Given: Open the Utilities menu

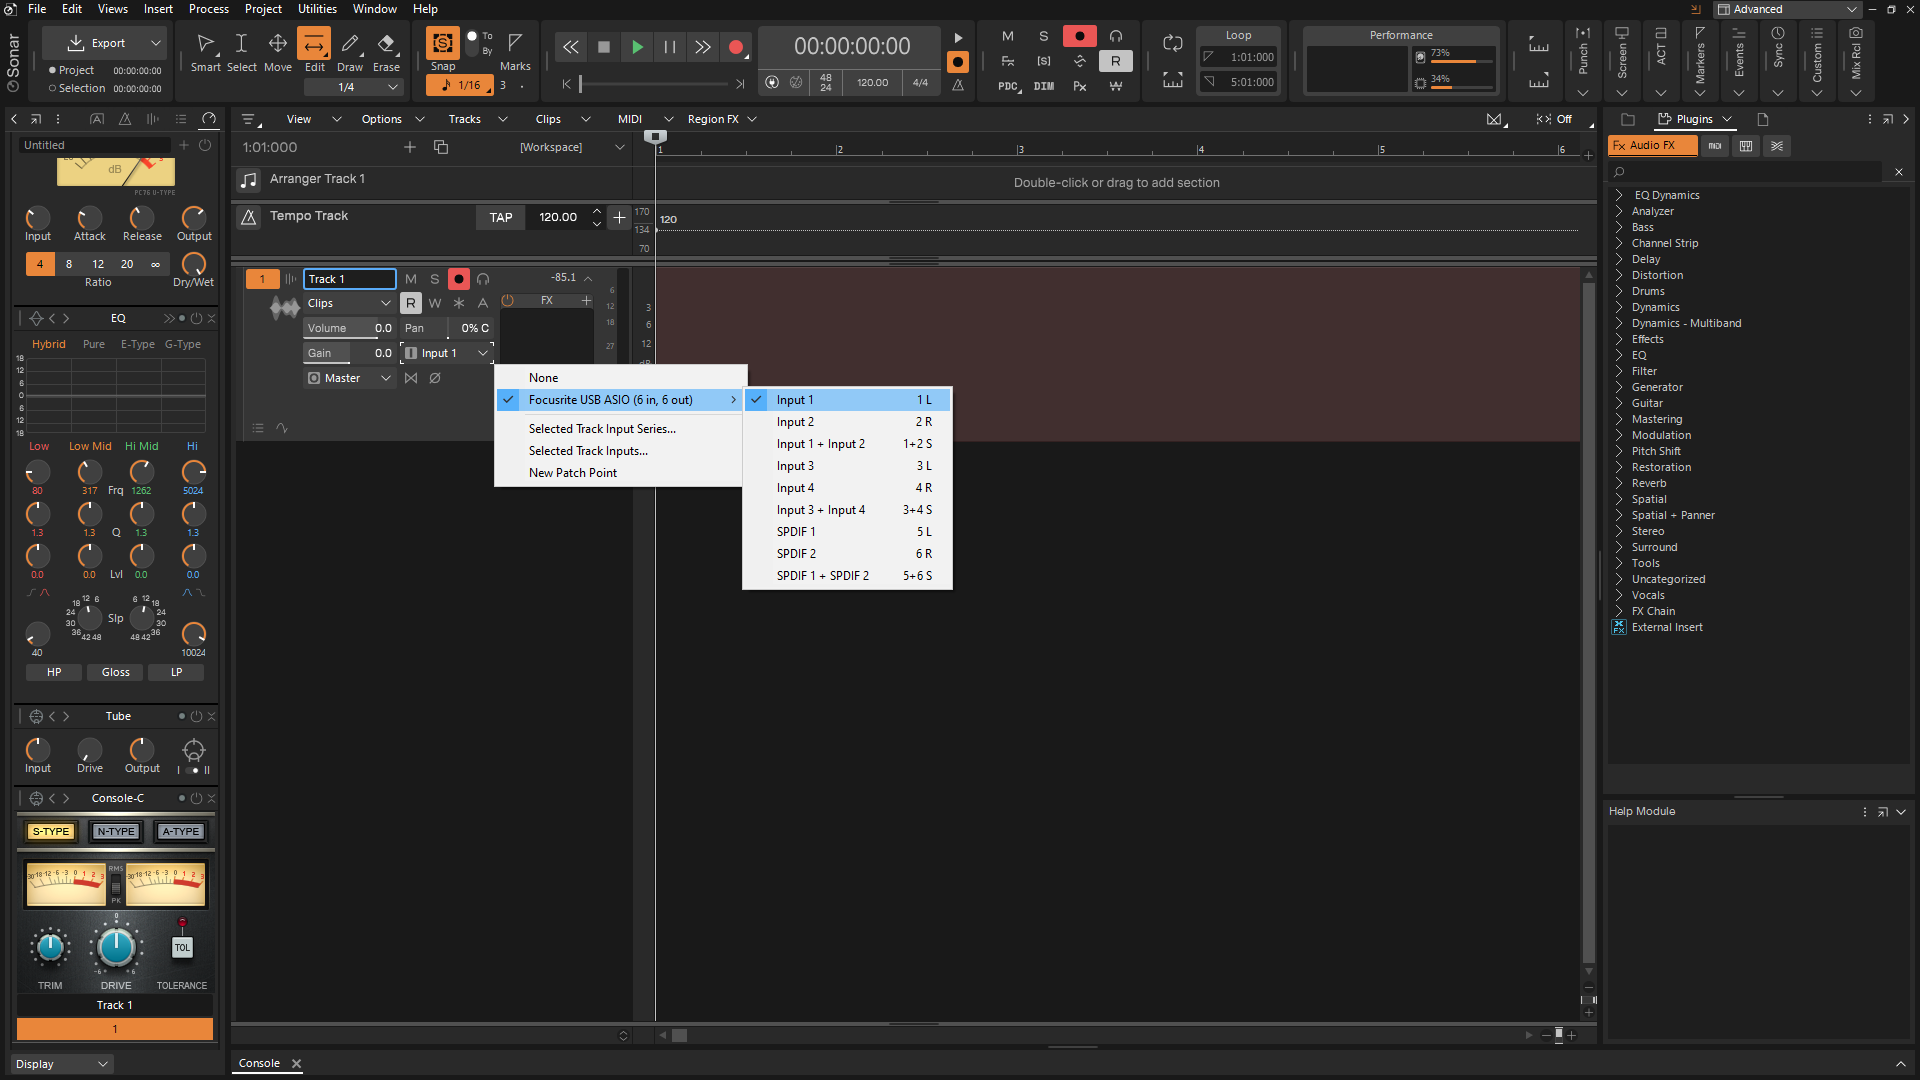Looking at the screenshot, I should (317, 9).
